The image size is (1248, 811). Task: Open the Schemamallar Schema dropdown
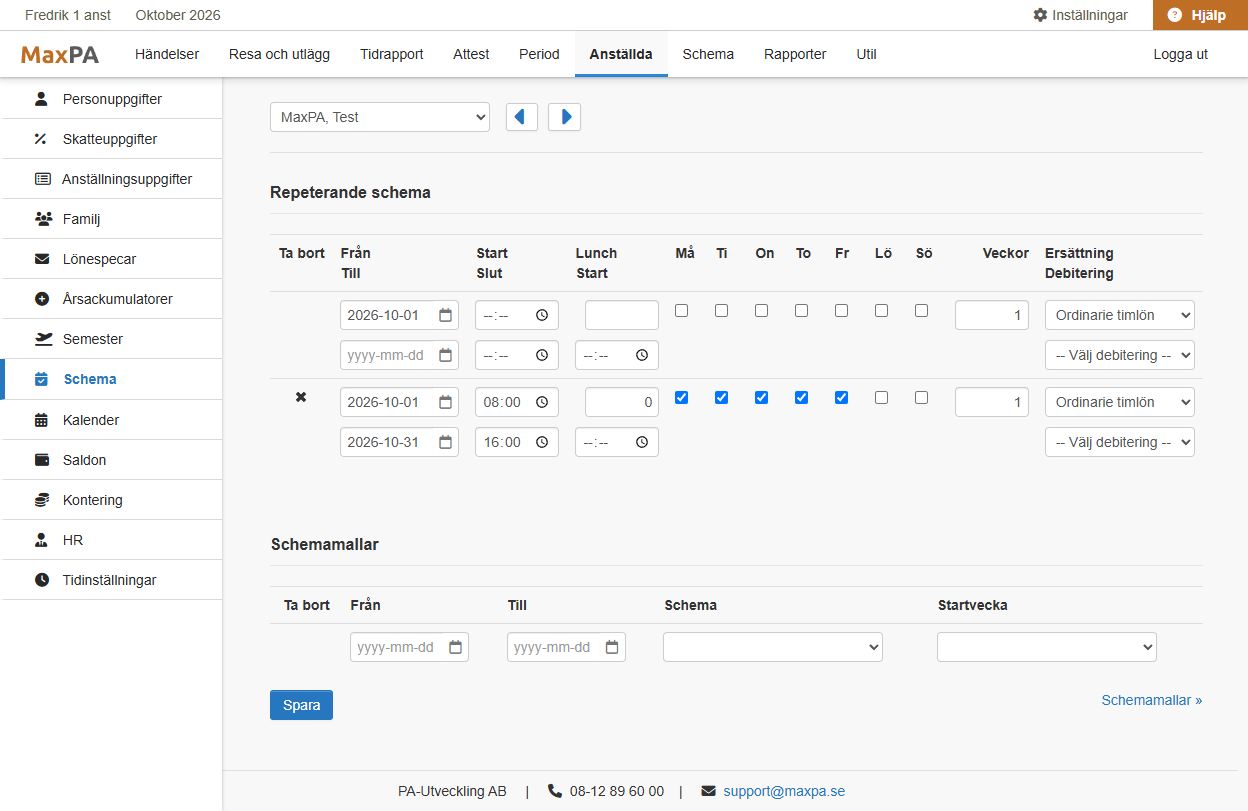point(773,647)
